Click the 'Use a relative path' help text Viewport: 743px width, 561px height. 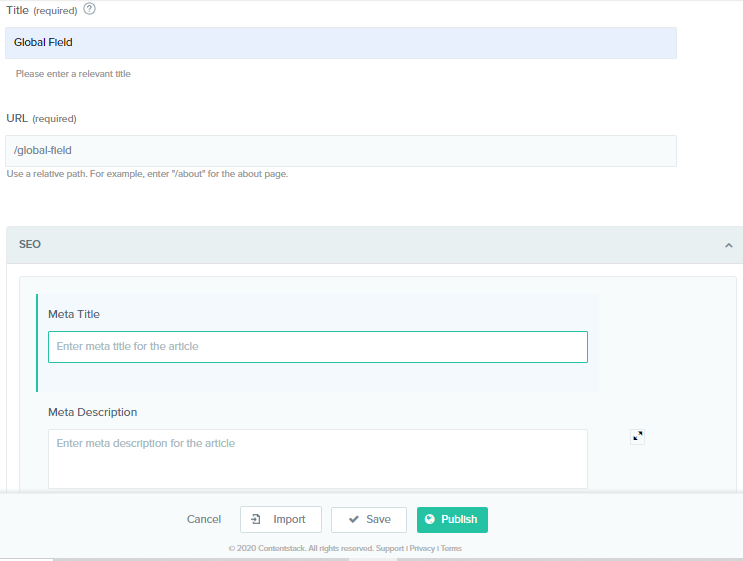pyautogui.click(x=147, y=174)
